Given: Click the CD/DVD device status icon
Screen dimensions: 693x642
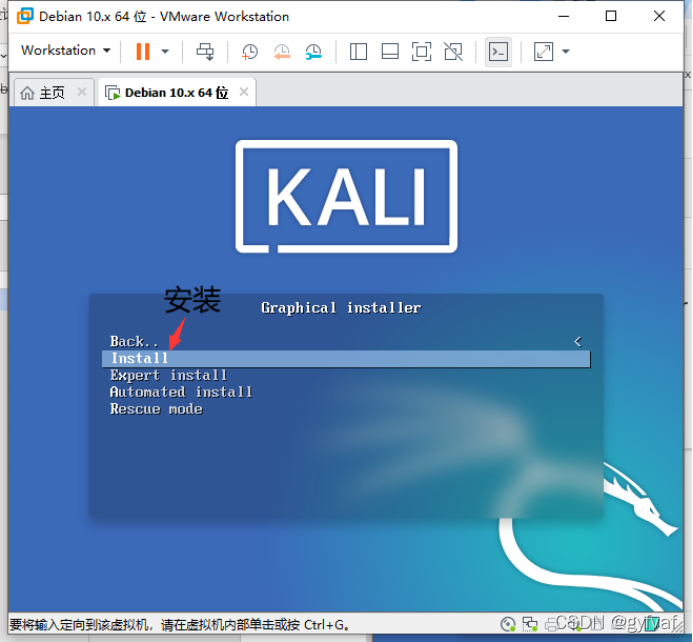Looking at the screenshot, I should tap(508, 624).
